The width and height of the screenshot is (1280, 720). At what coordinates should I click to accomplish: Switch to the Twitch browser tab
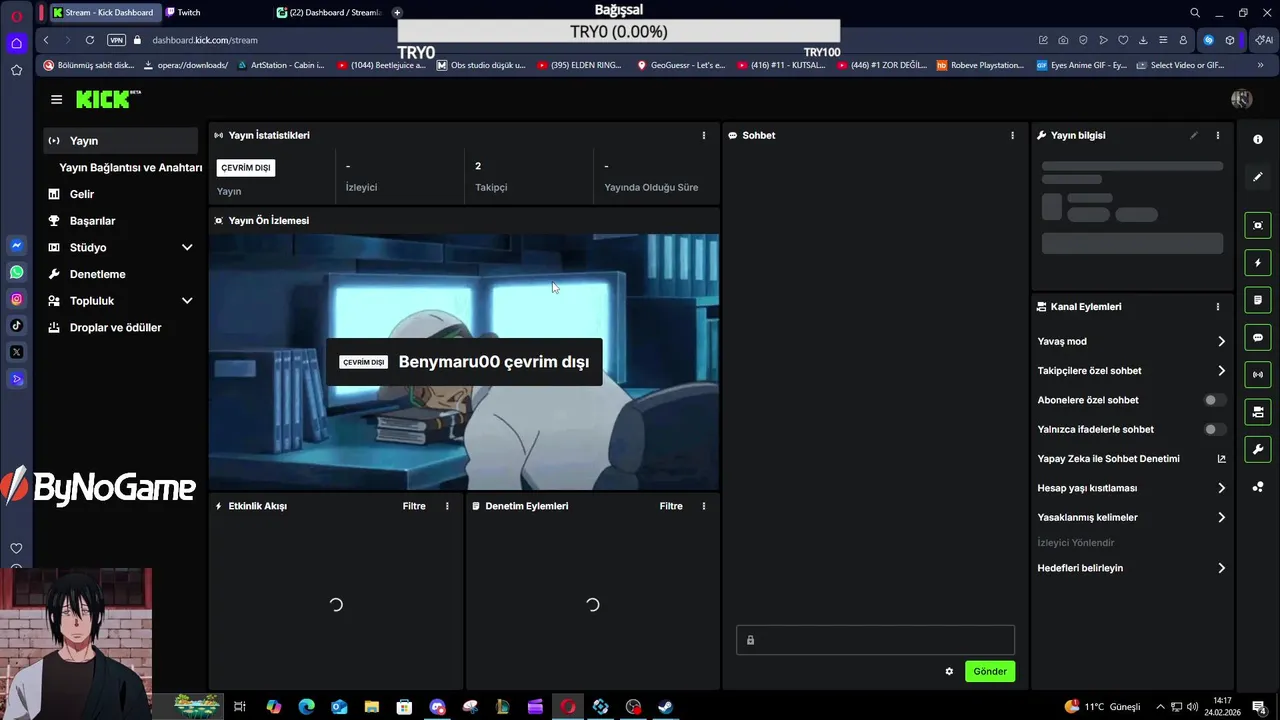click(x=215, y=12)
